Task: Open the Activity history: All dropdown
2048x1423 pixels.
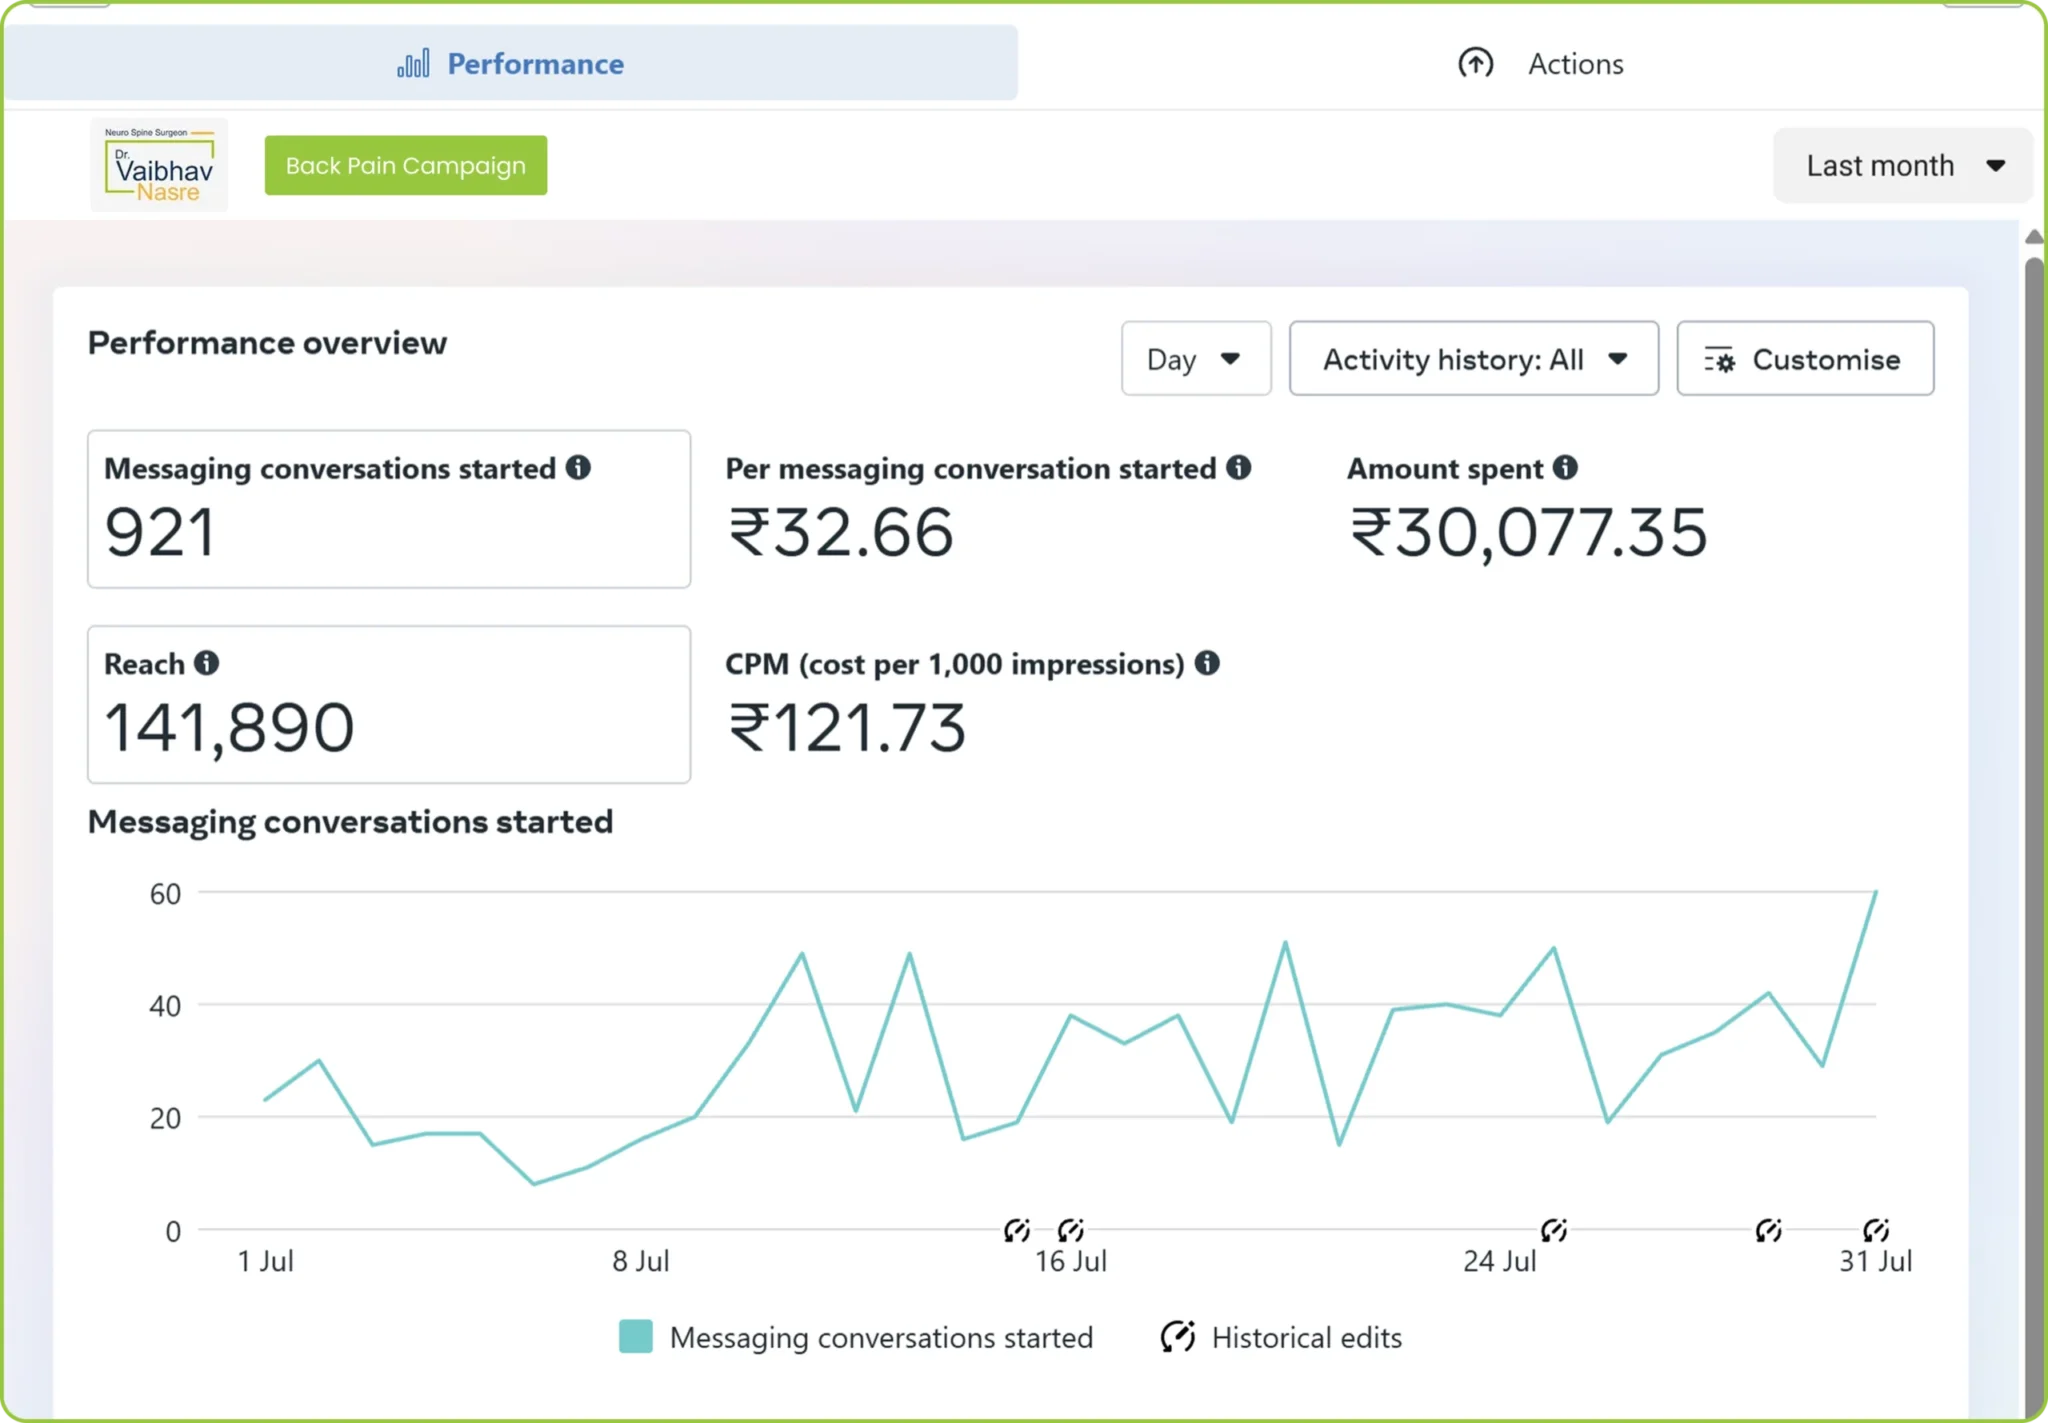Action: [x=1474, y=359]
